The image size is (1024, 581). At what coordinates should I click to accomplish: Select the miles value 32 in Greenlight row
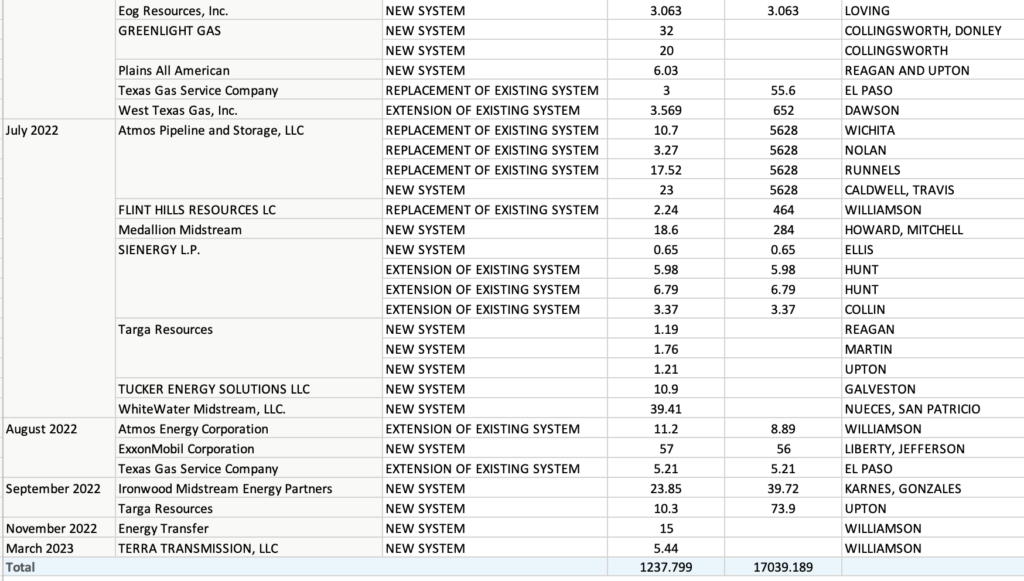click(x=665, y=31)
